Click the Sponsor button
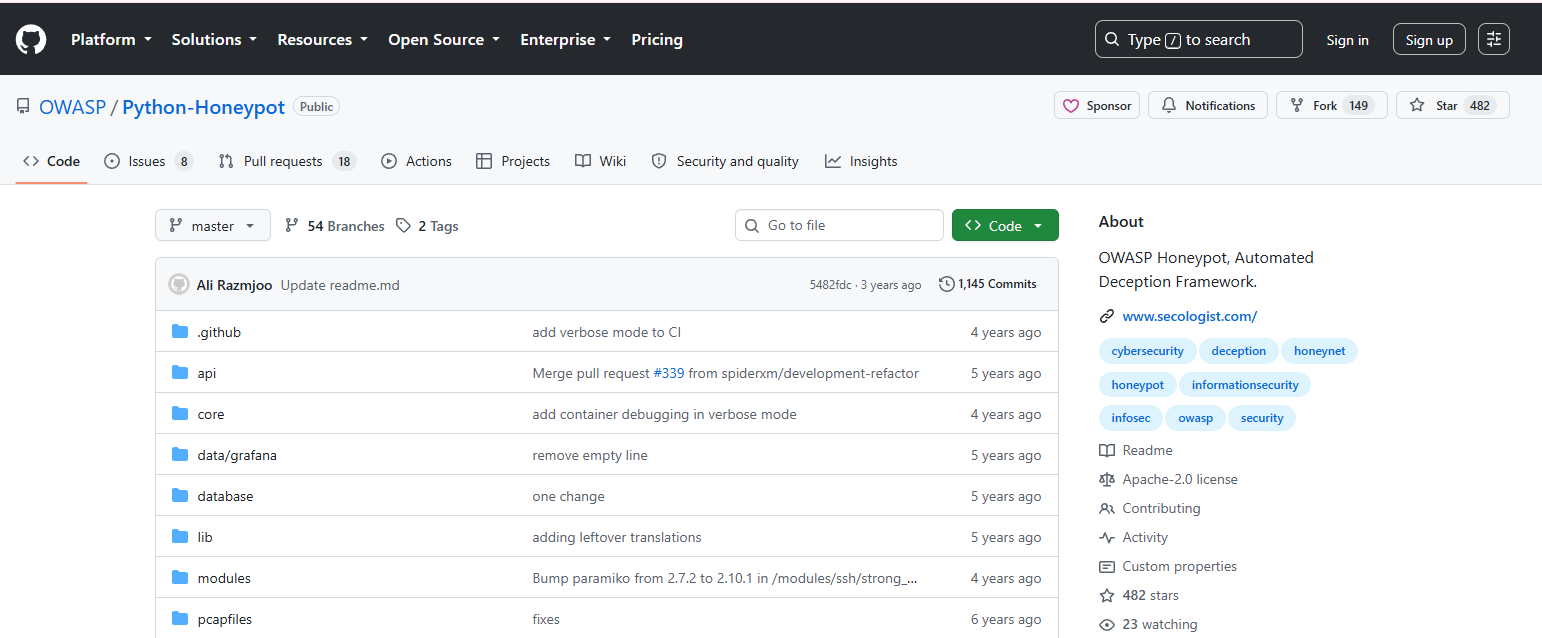 pyautogui.click(x=1097, y=105)
